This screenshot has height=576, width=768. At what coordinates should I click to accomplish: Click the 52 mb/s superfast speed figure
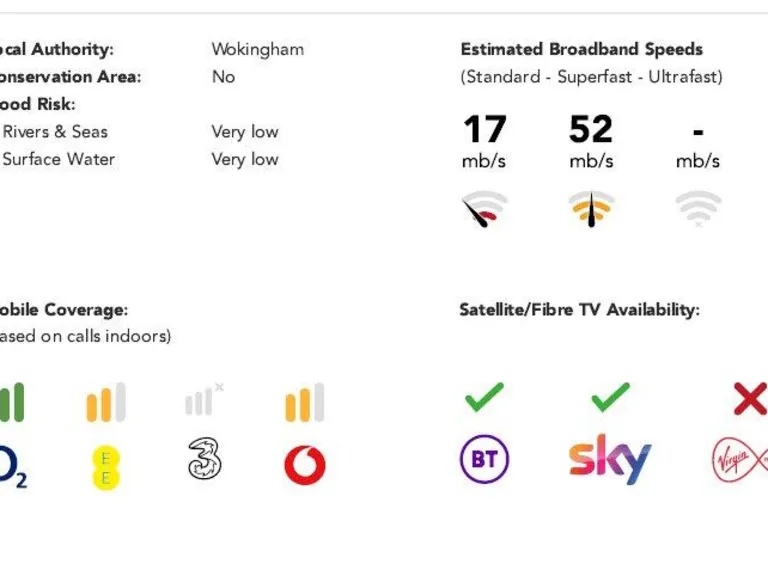[x=591, y=130]
